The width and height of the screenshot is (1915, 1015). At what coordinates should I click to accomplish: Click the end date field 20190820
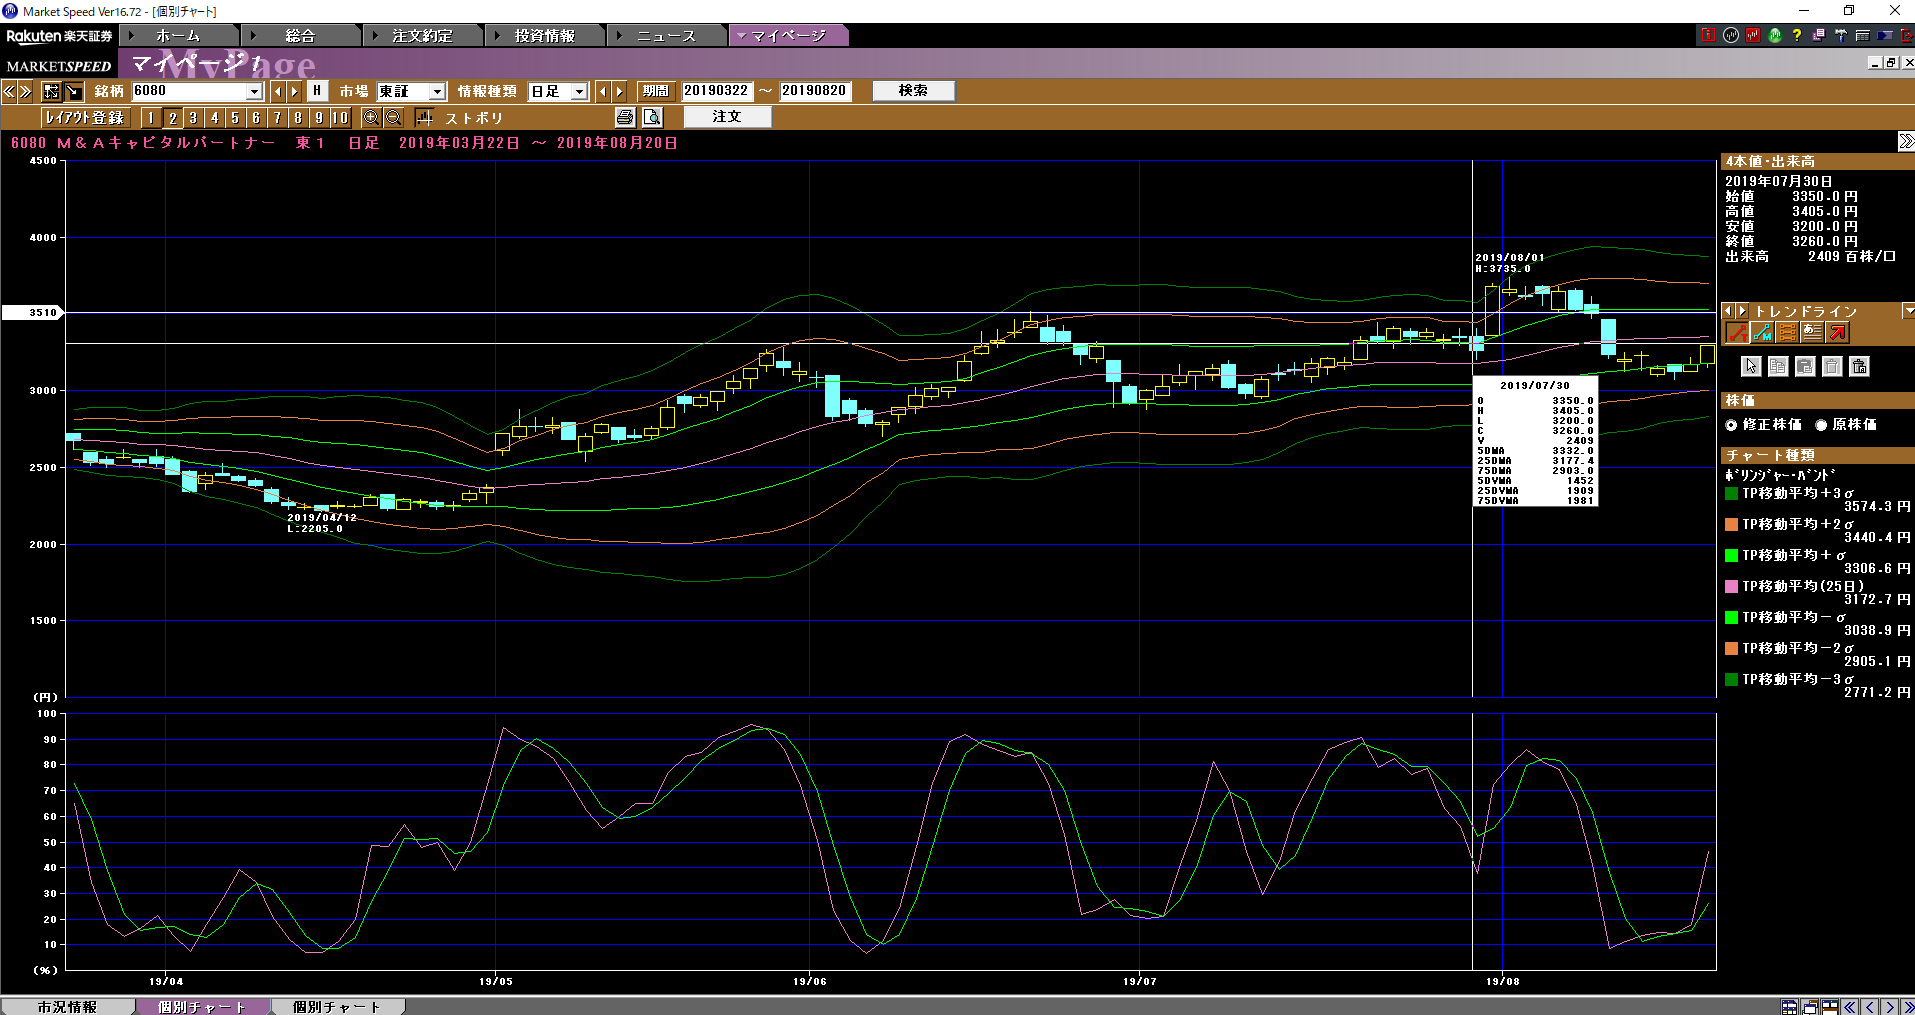(815, 91)
